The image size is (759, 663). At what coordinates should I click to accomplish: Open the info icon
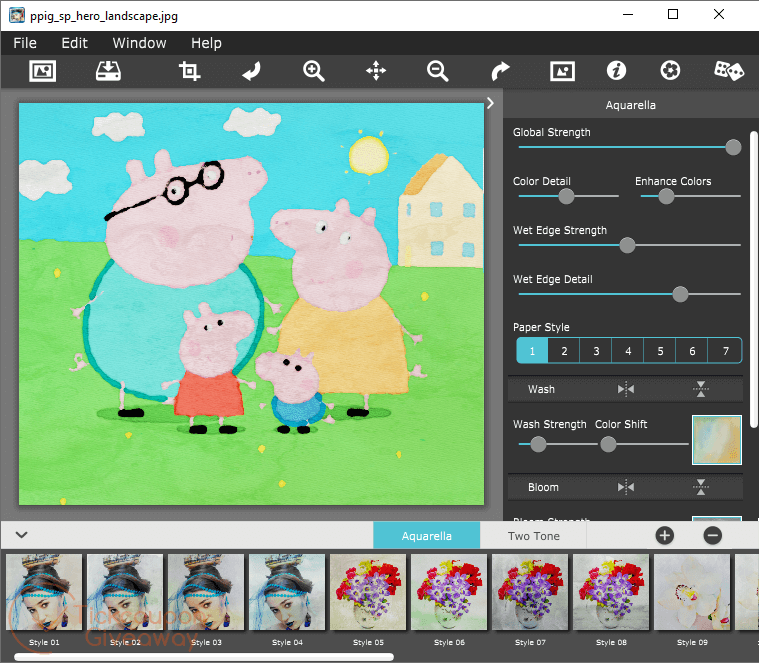pyautogui.click(x=616, y=71)
